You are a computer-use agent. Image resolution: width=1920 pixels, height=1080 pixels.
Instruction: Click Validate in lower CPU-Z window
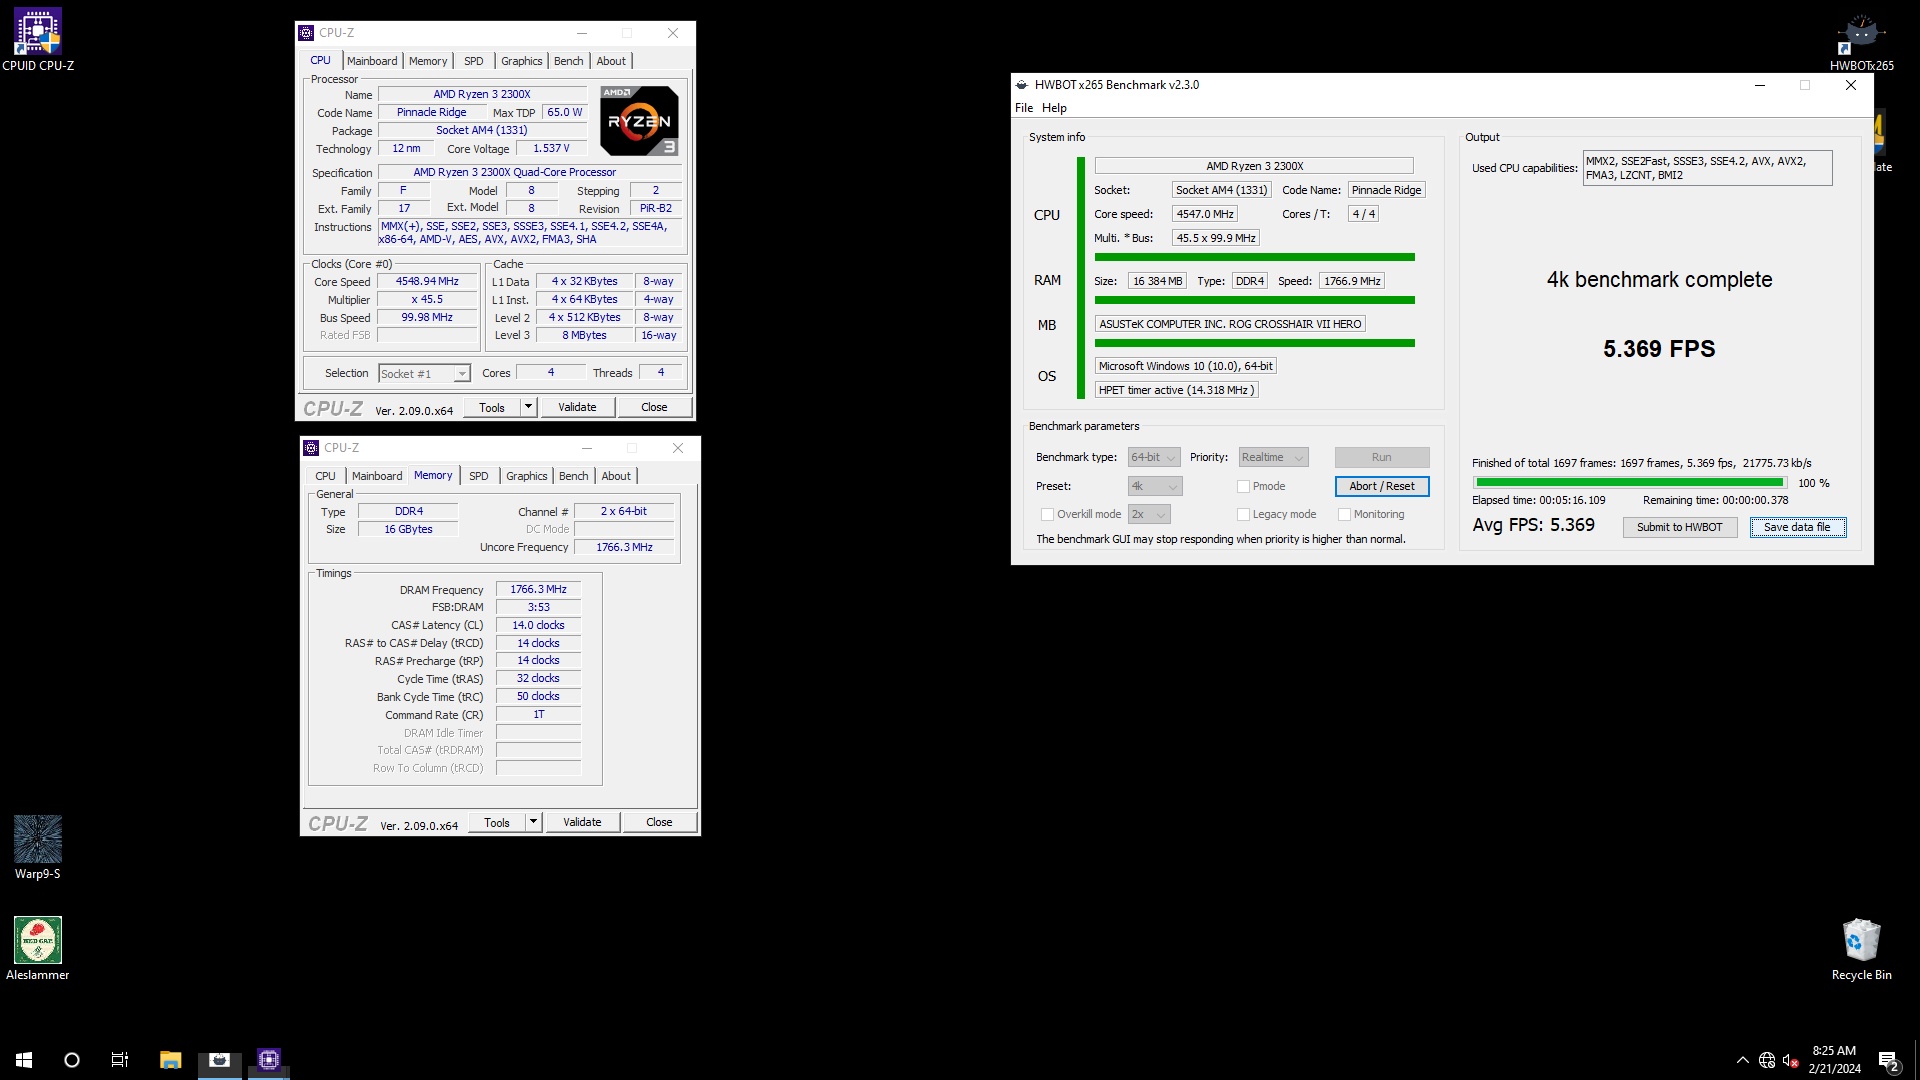[x=582, y=822]
